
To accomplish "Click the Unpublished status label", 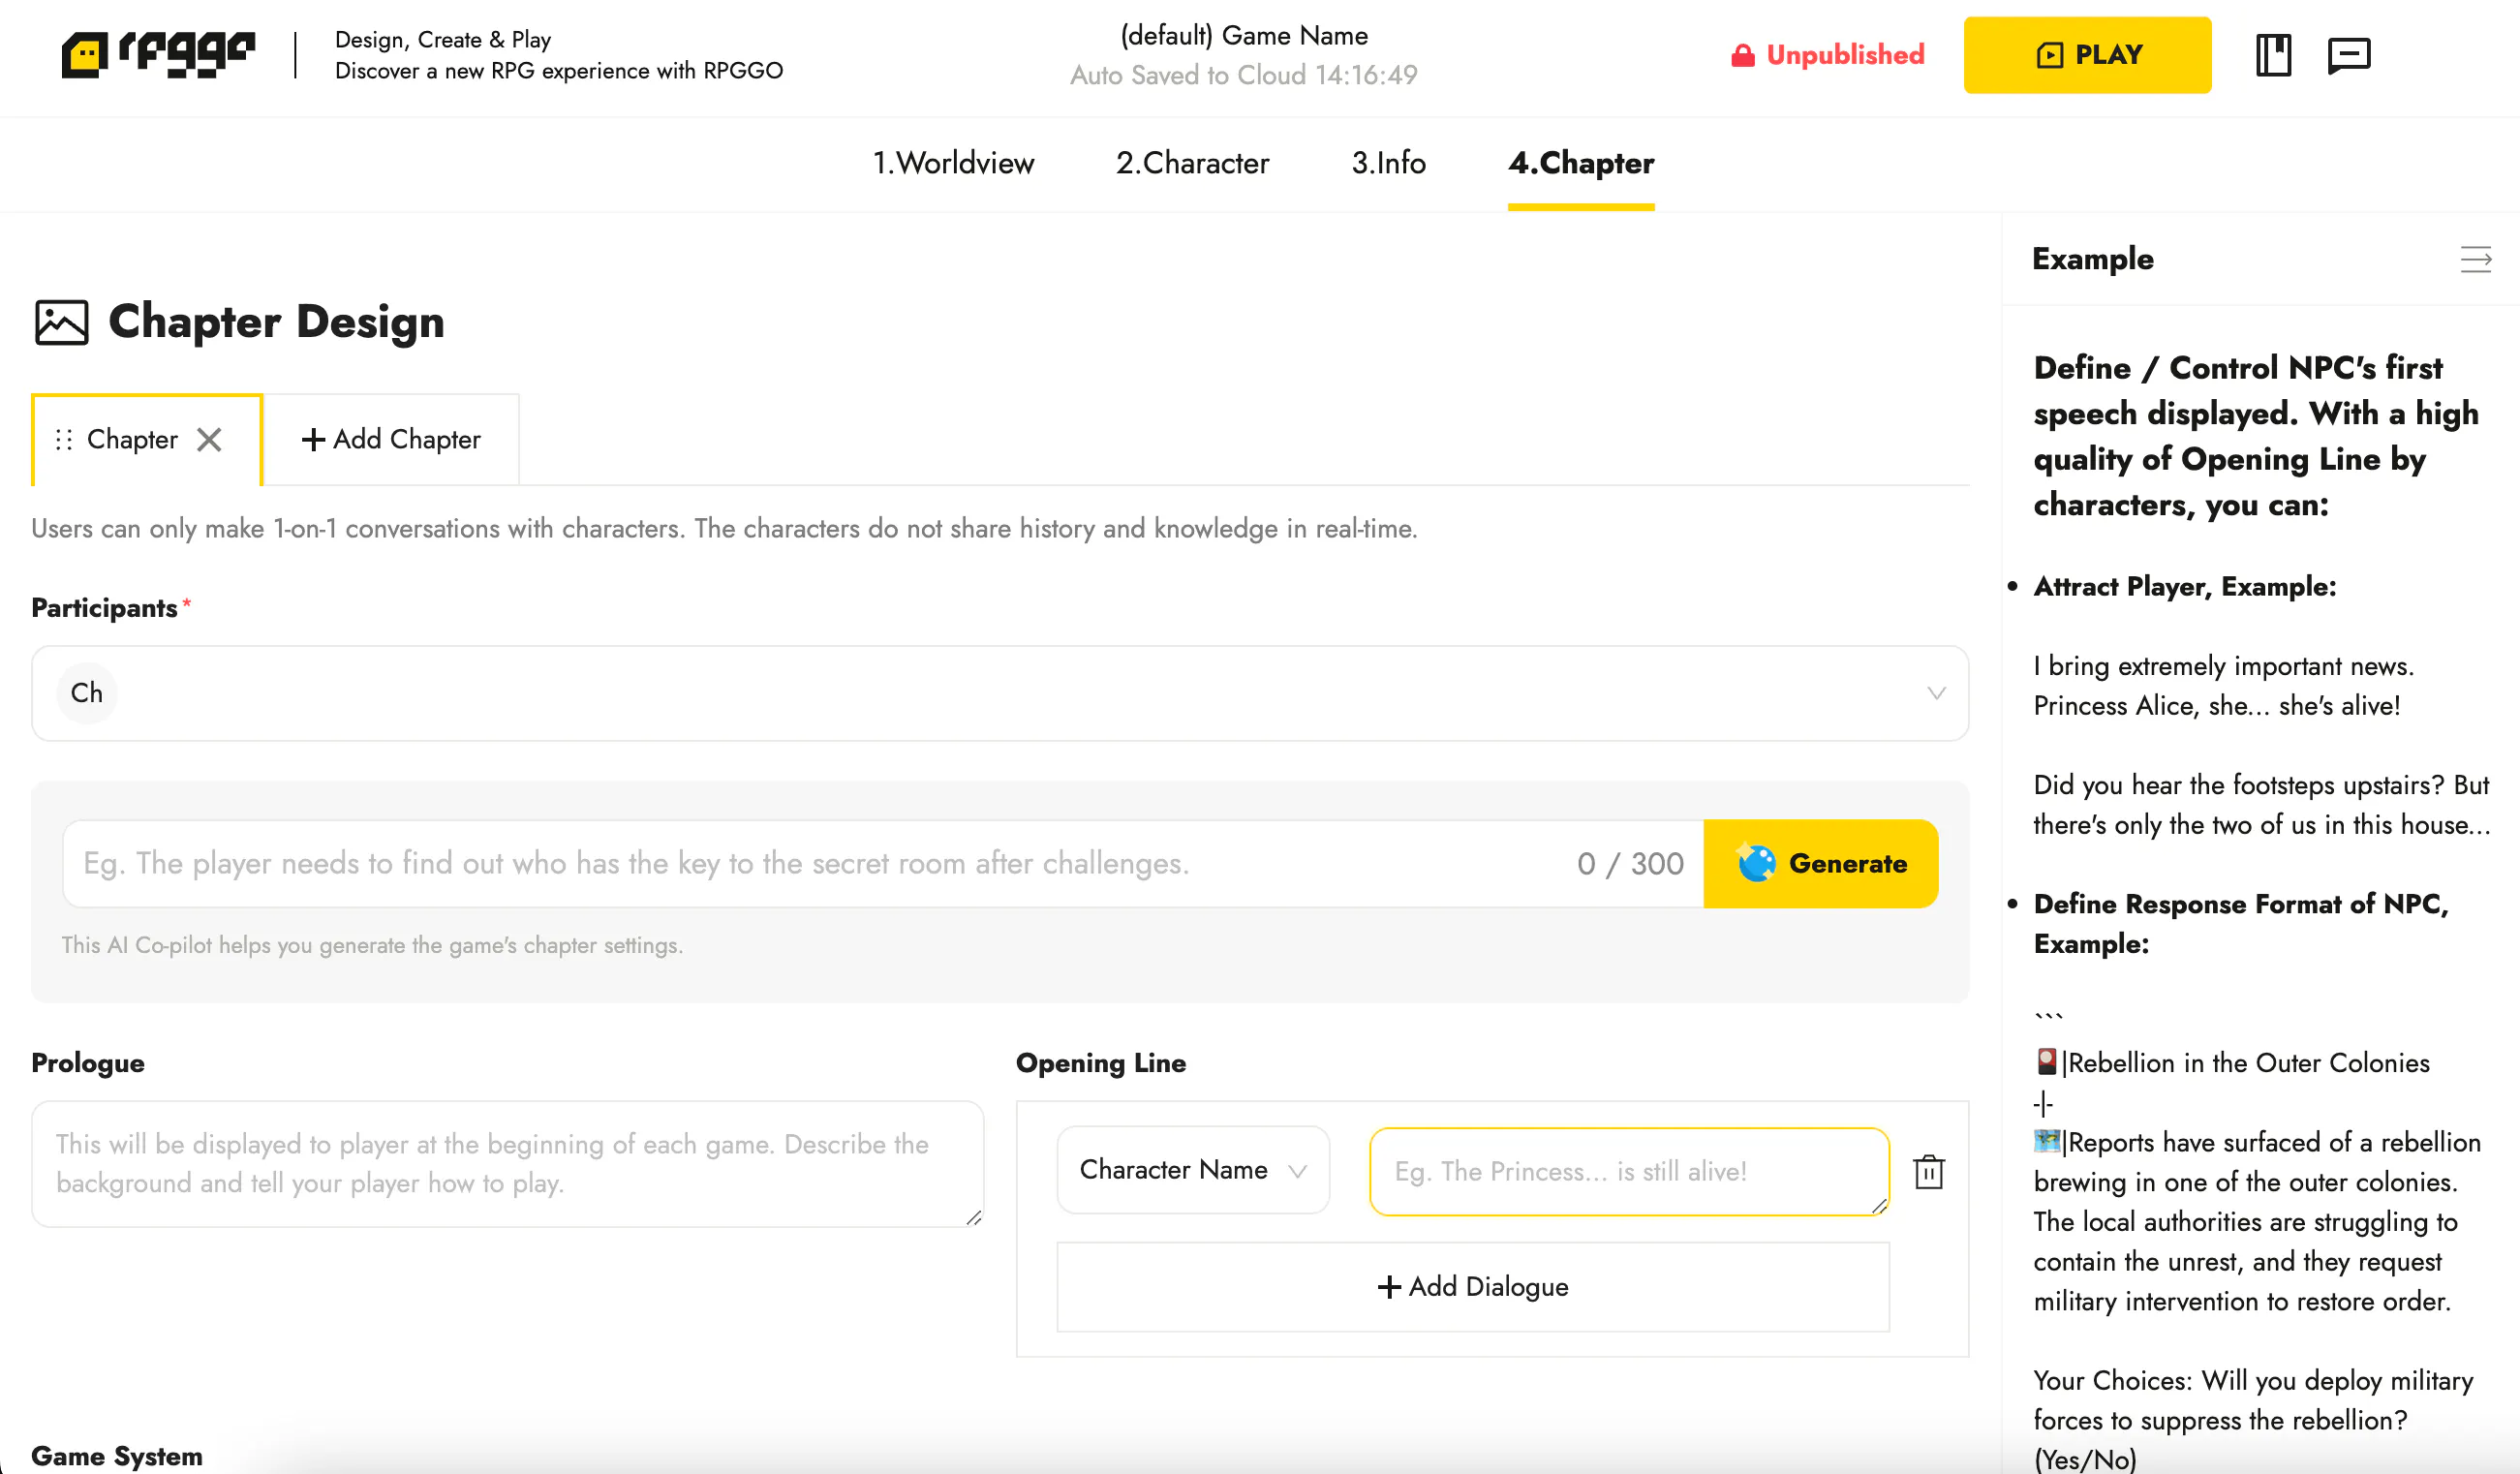I will coord(1845,55).
